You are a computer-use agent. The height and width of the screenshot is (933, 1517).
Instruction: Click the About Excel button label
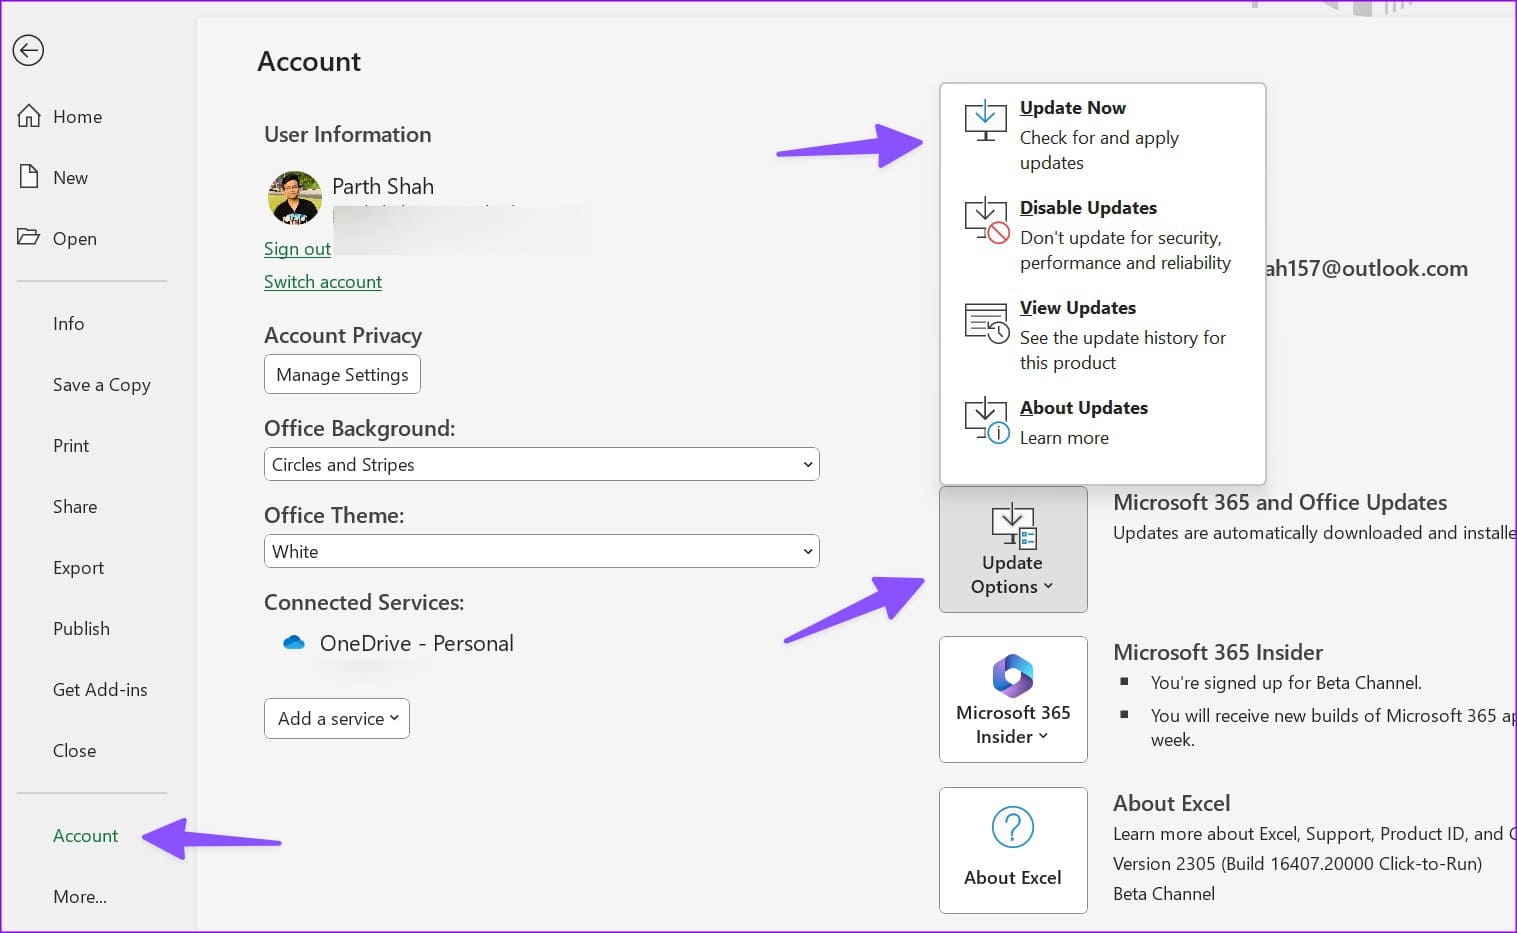[1013, 877]
